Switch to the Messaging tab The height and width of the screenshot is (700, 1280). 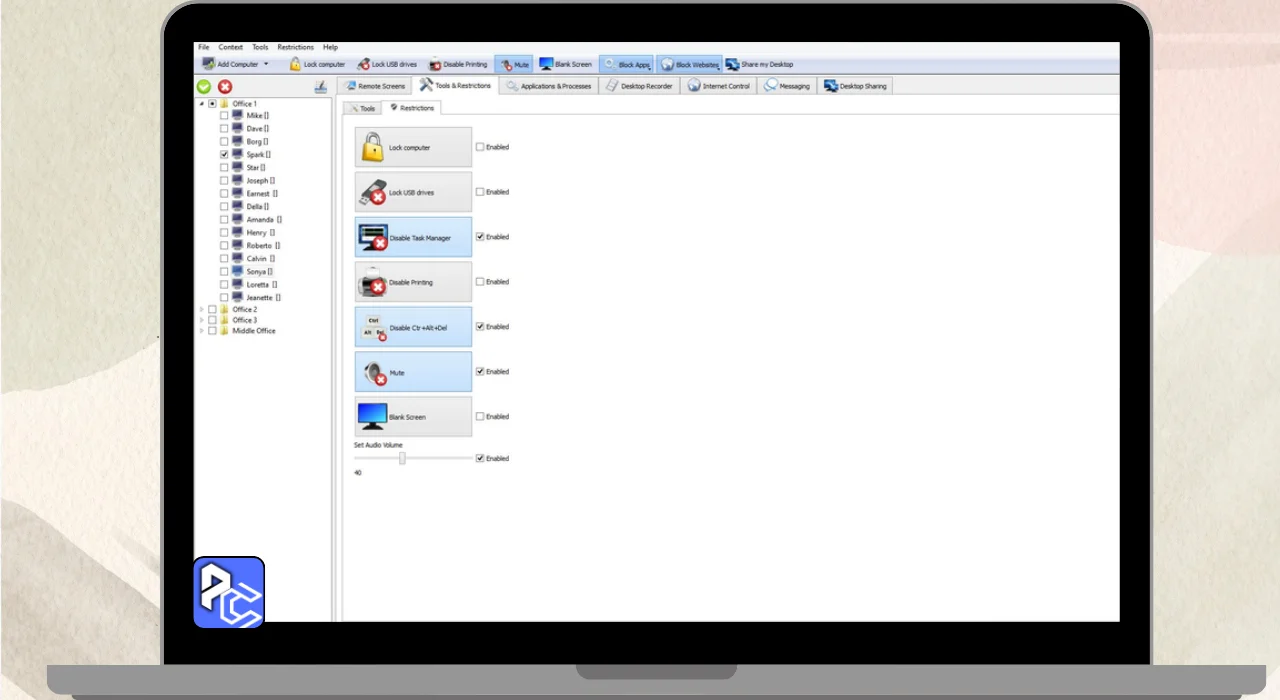pos(787,86)
